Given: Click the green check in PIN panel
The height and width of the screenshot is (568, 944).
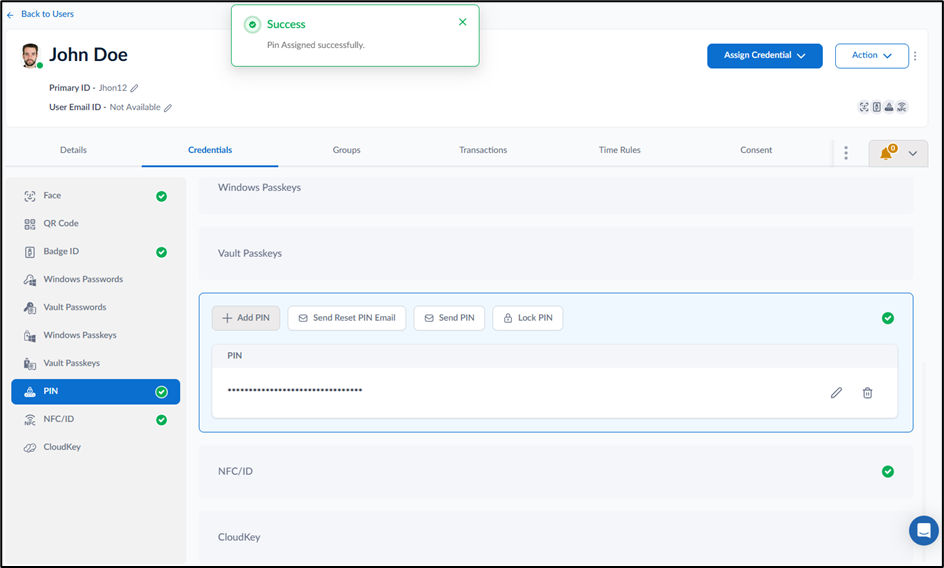Looking at the screenshot, I should pyautogui.click(x=888, y=318).
